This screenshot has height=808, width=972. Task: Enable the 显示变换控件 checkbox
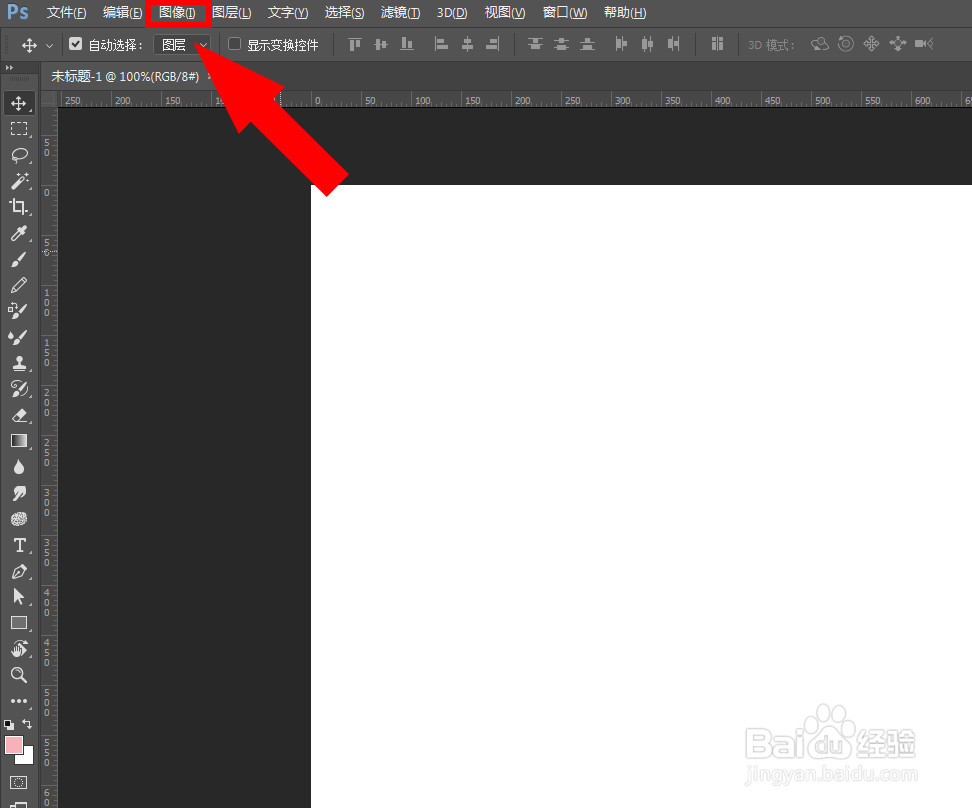[234, 43]
